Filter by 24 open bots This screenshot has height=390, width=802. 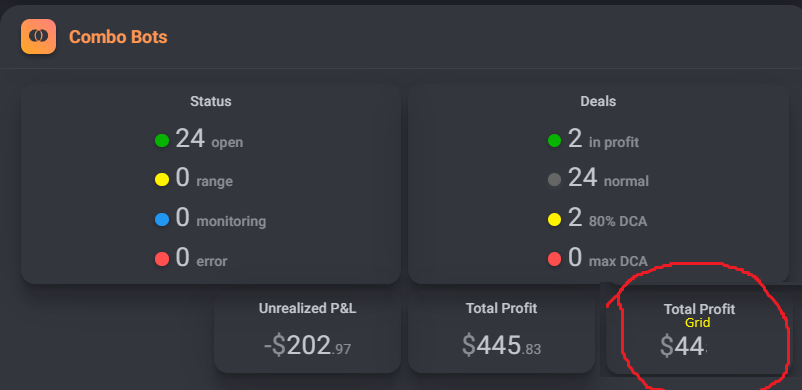[209, 139]
